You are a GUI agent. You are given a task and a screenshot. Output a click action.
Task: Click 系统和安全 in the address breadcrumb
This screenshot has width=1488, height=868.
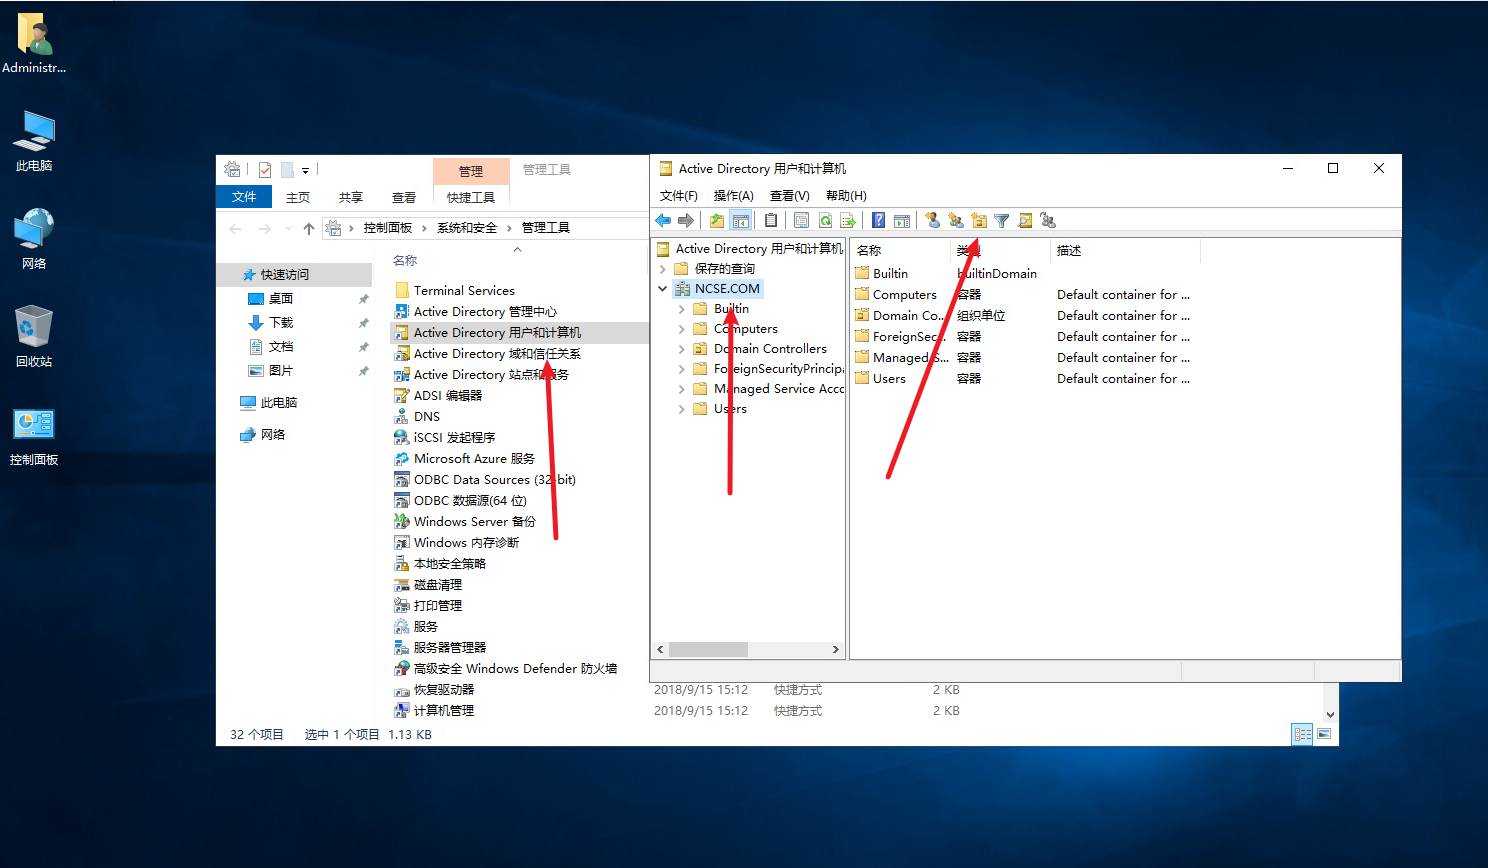coord(467,228)
